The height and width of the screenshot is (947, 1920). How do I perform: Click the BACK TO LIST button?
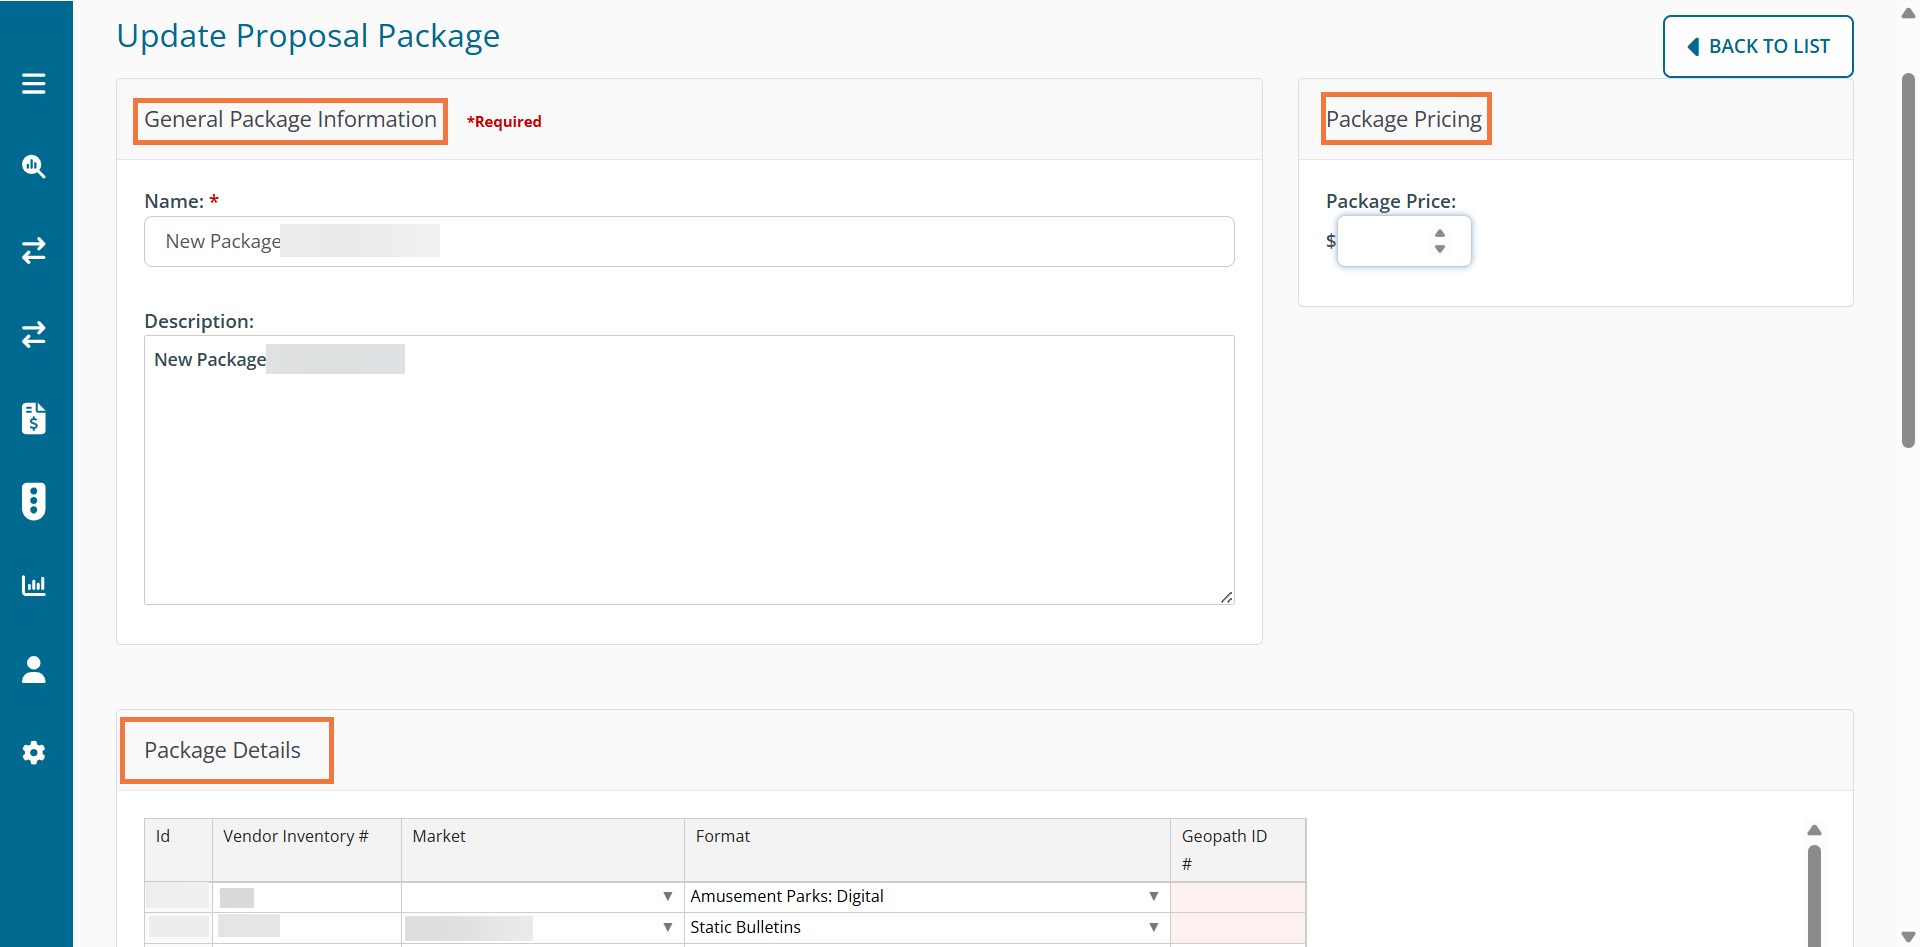1757,46
